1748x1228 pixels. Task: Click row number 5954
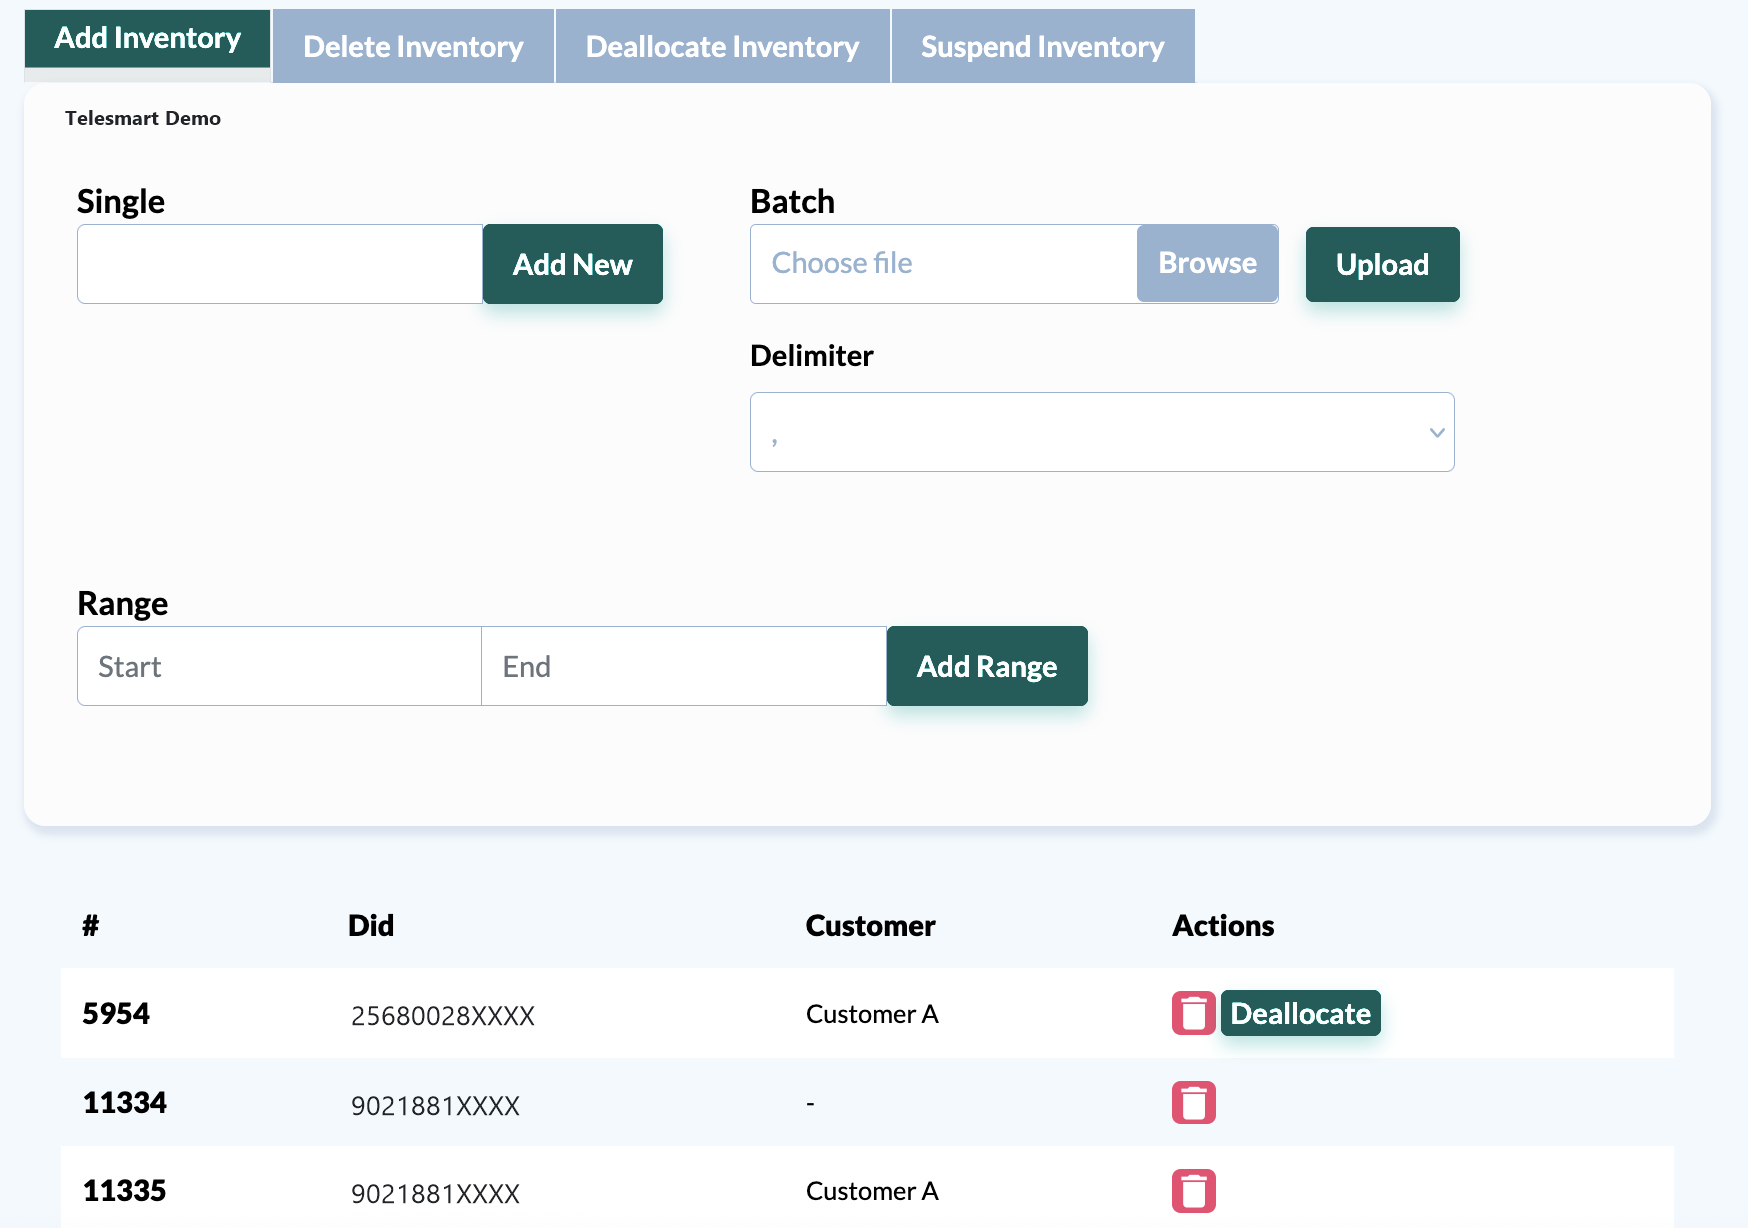(116, 1014)
